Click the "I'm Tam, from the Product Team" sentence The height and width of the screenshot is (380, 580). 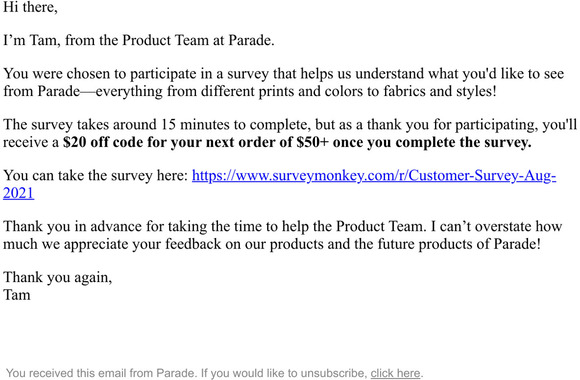[x=139, y=40]
